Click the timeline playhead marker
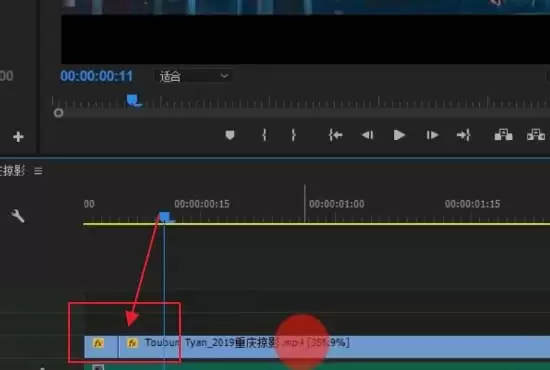Viewport: 550px width, 370px height. 165,217
